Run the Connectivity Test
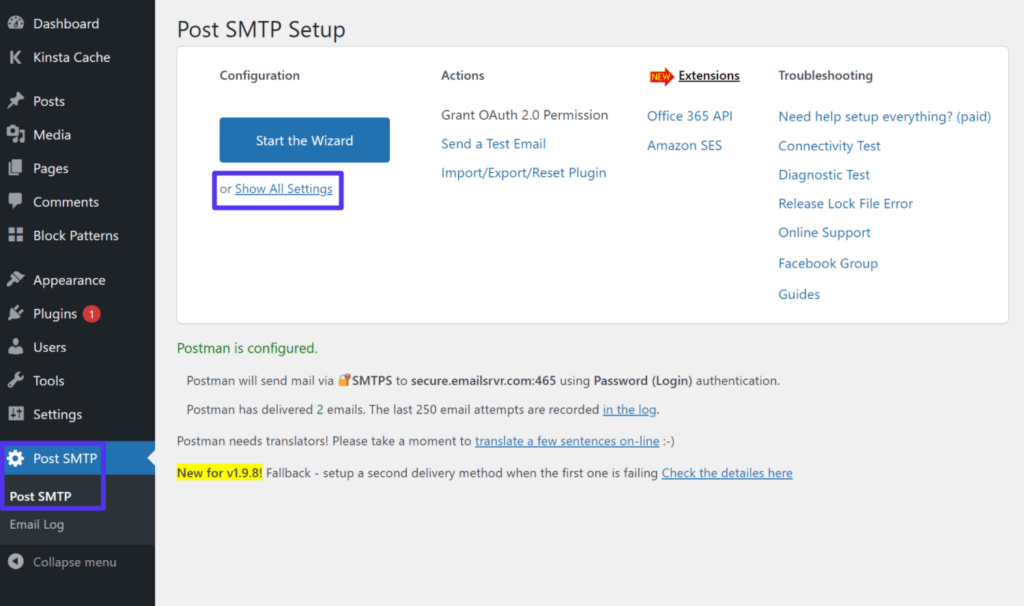 [x=829, y=145]
